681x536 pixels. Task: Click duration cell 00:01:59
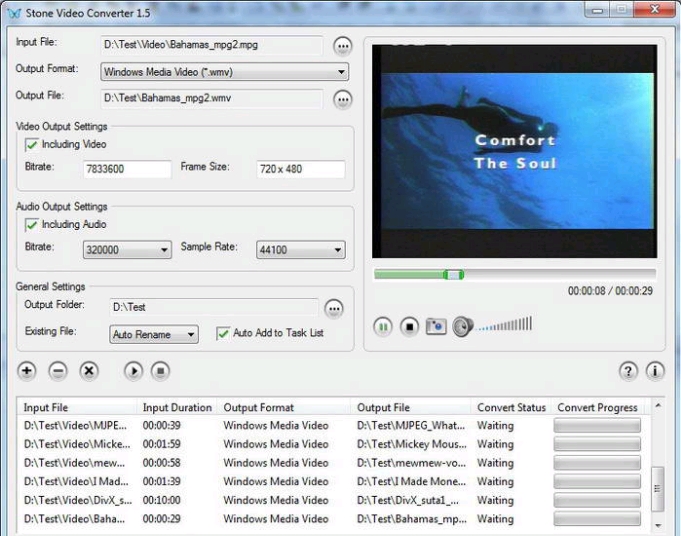162,444
